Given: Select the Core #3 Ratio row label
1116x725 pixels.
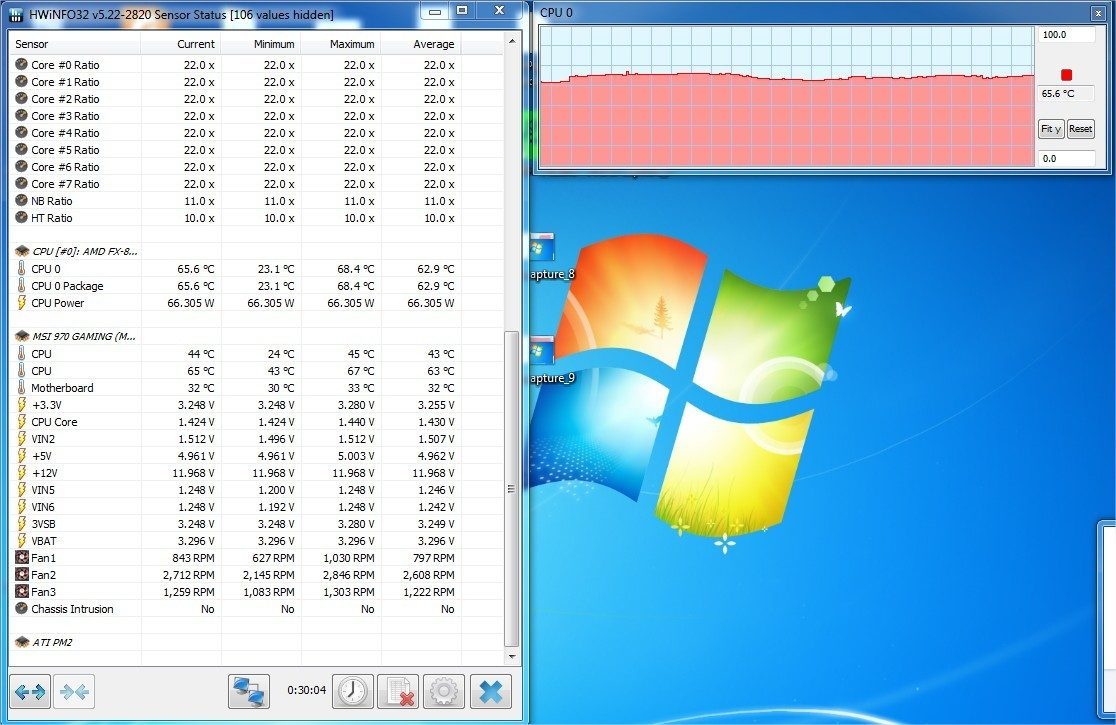Looking at the screenshot, I should pos(65,116).
